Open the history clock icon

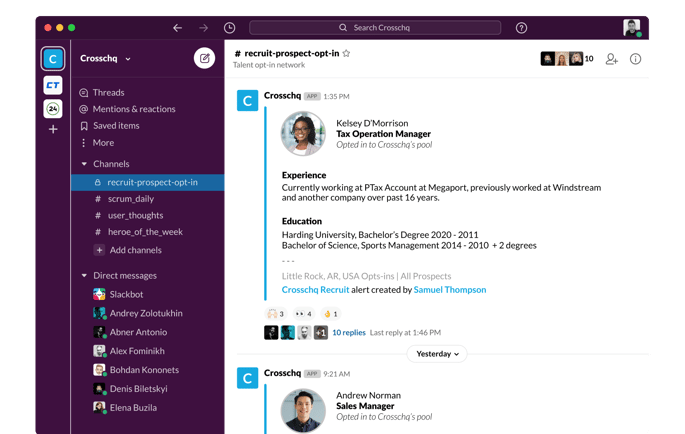click(229, 28)
